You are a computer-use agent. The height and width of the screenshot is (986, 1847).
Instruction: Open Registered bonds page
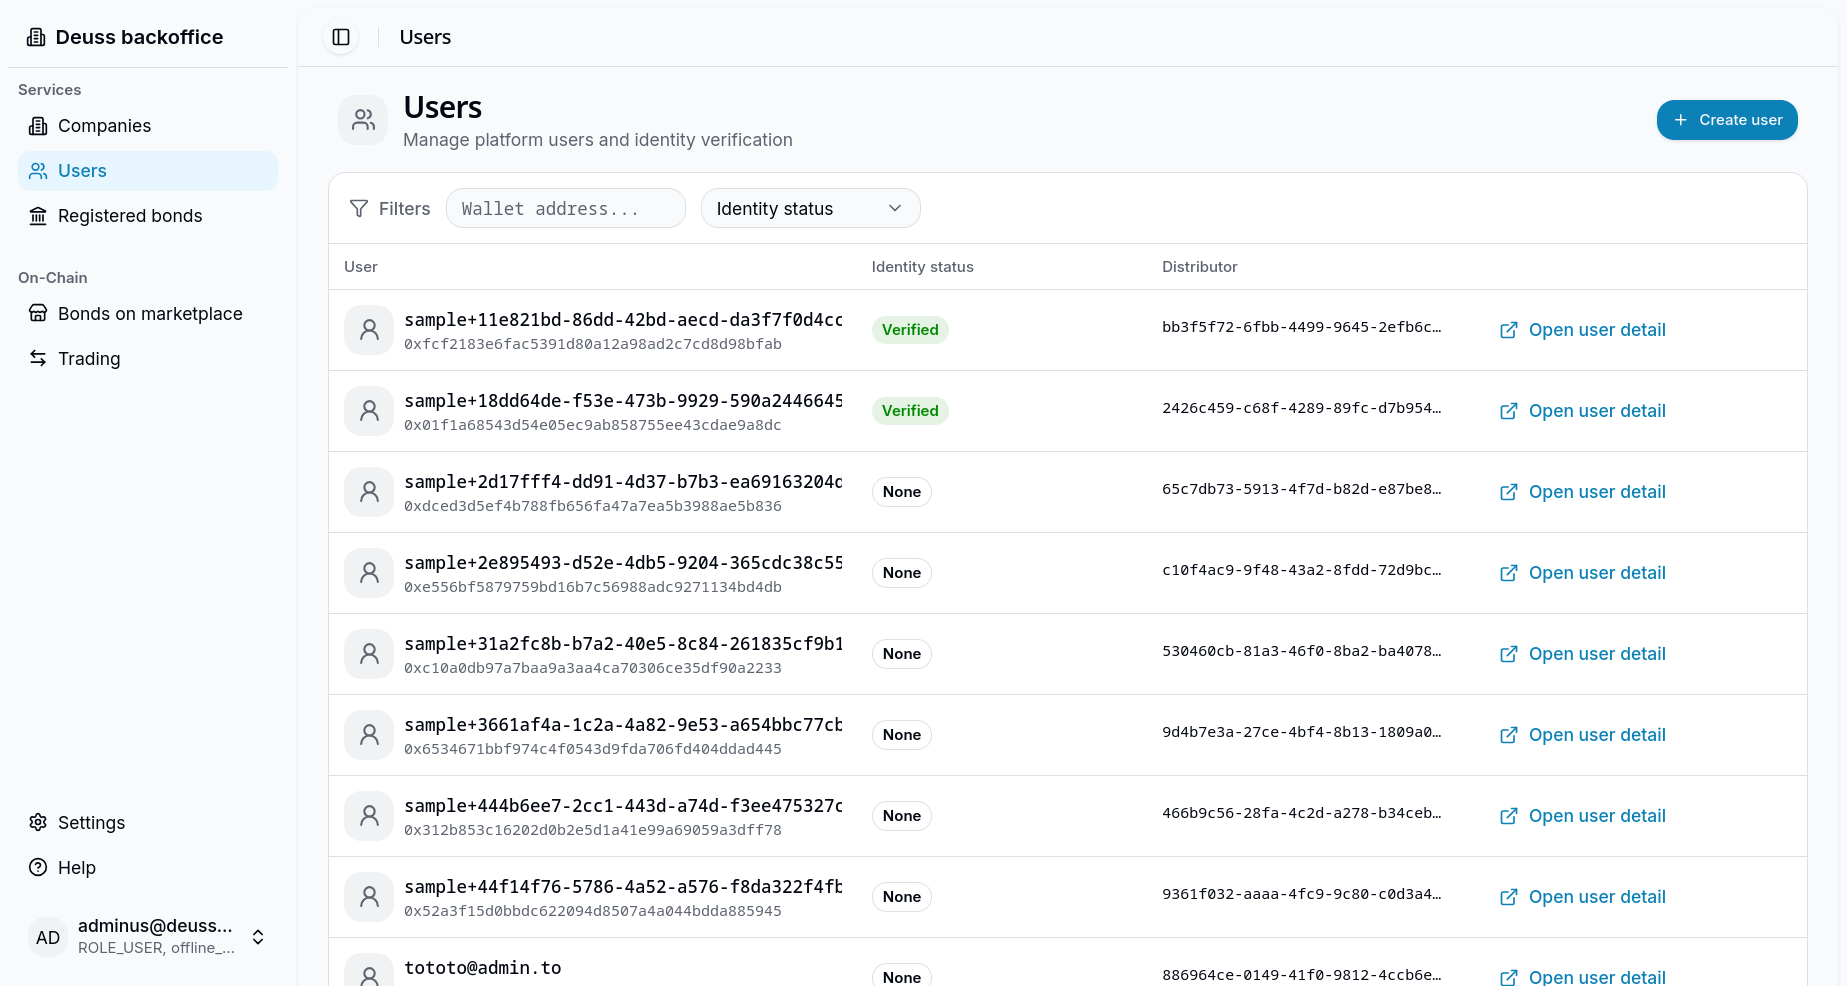pos(148,216)
